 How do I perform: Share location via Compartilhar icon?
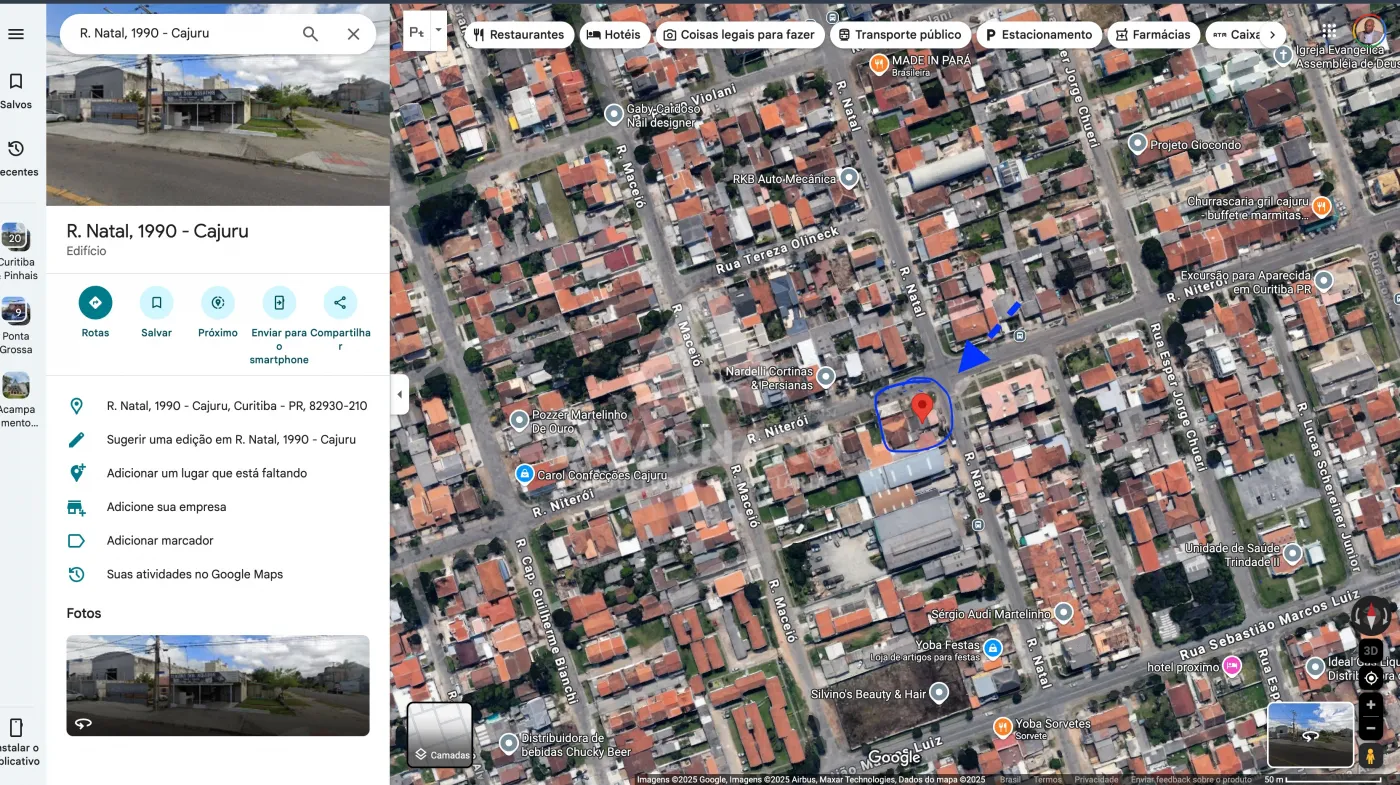(340, 303)
